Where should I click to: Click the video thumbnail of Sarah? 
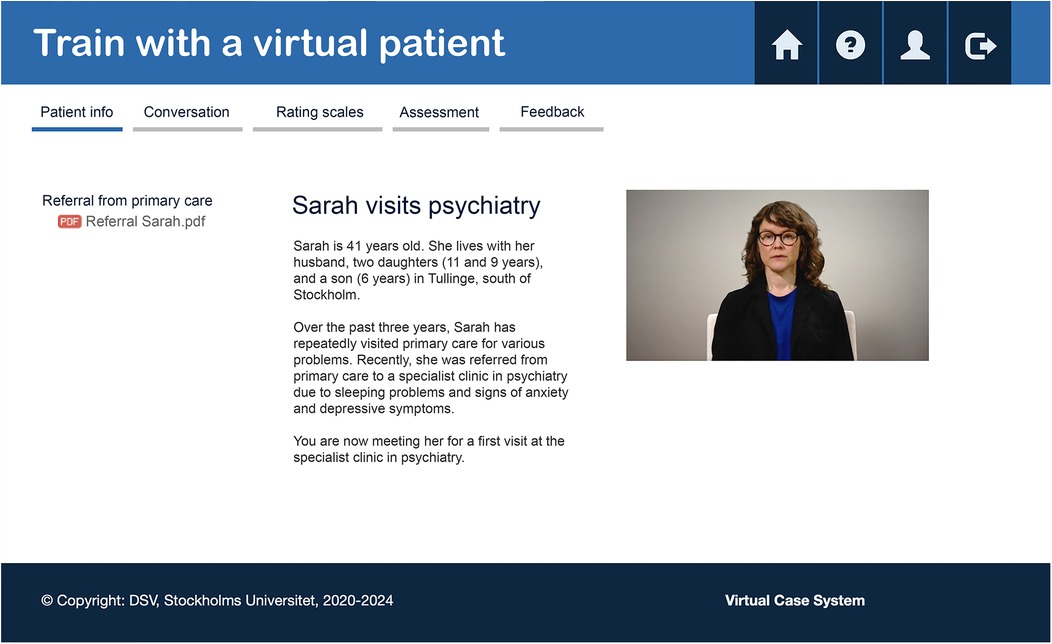coord(778,275)
